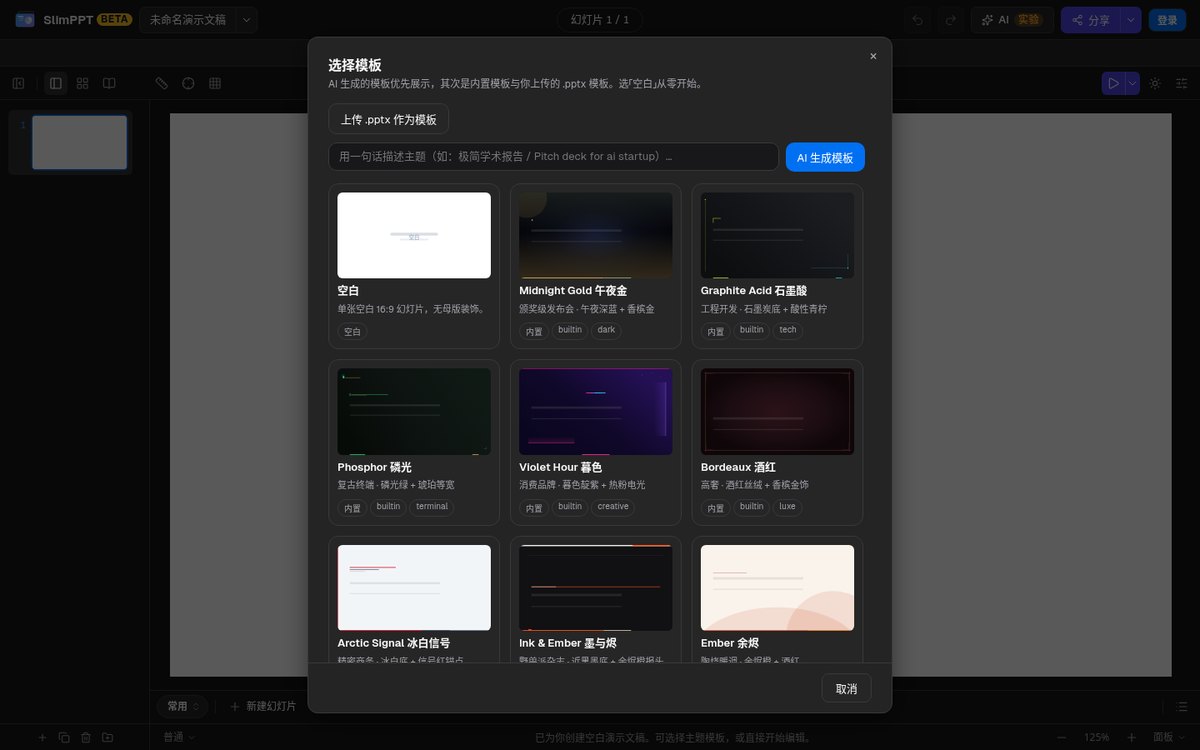
Task: Delete slide with trash icon
Action: click(86, 737)
